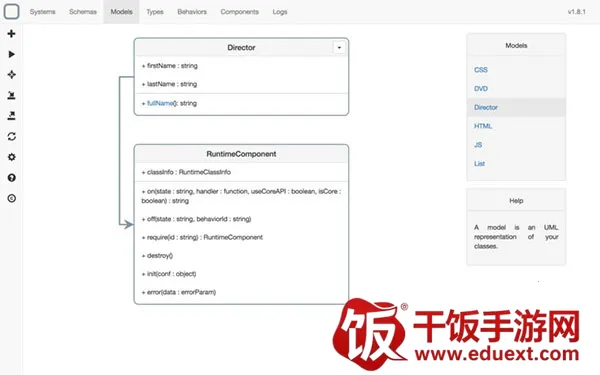Open help via question mark icon
Screen dimensions: 600x375
(x=11, y=178)
